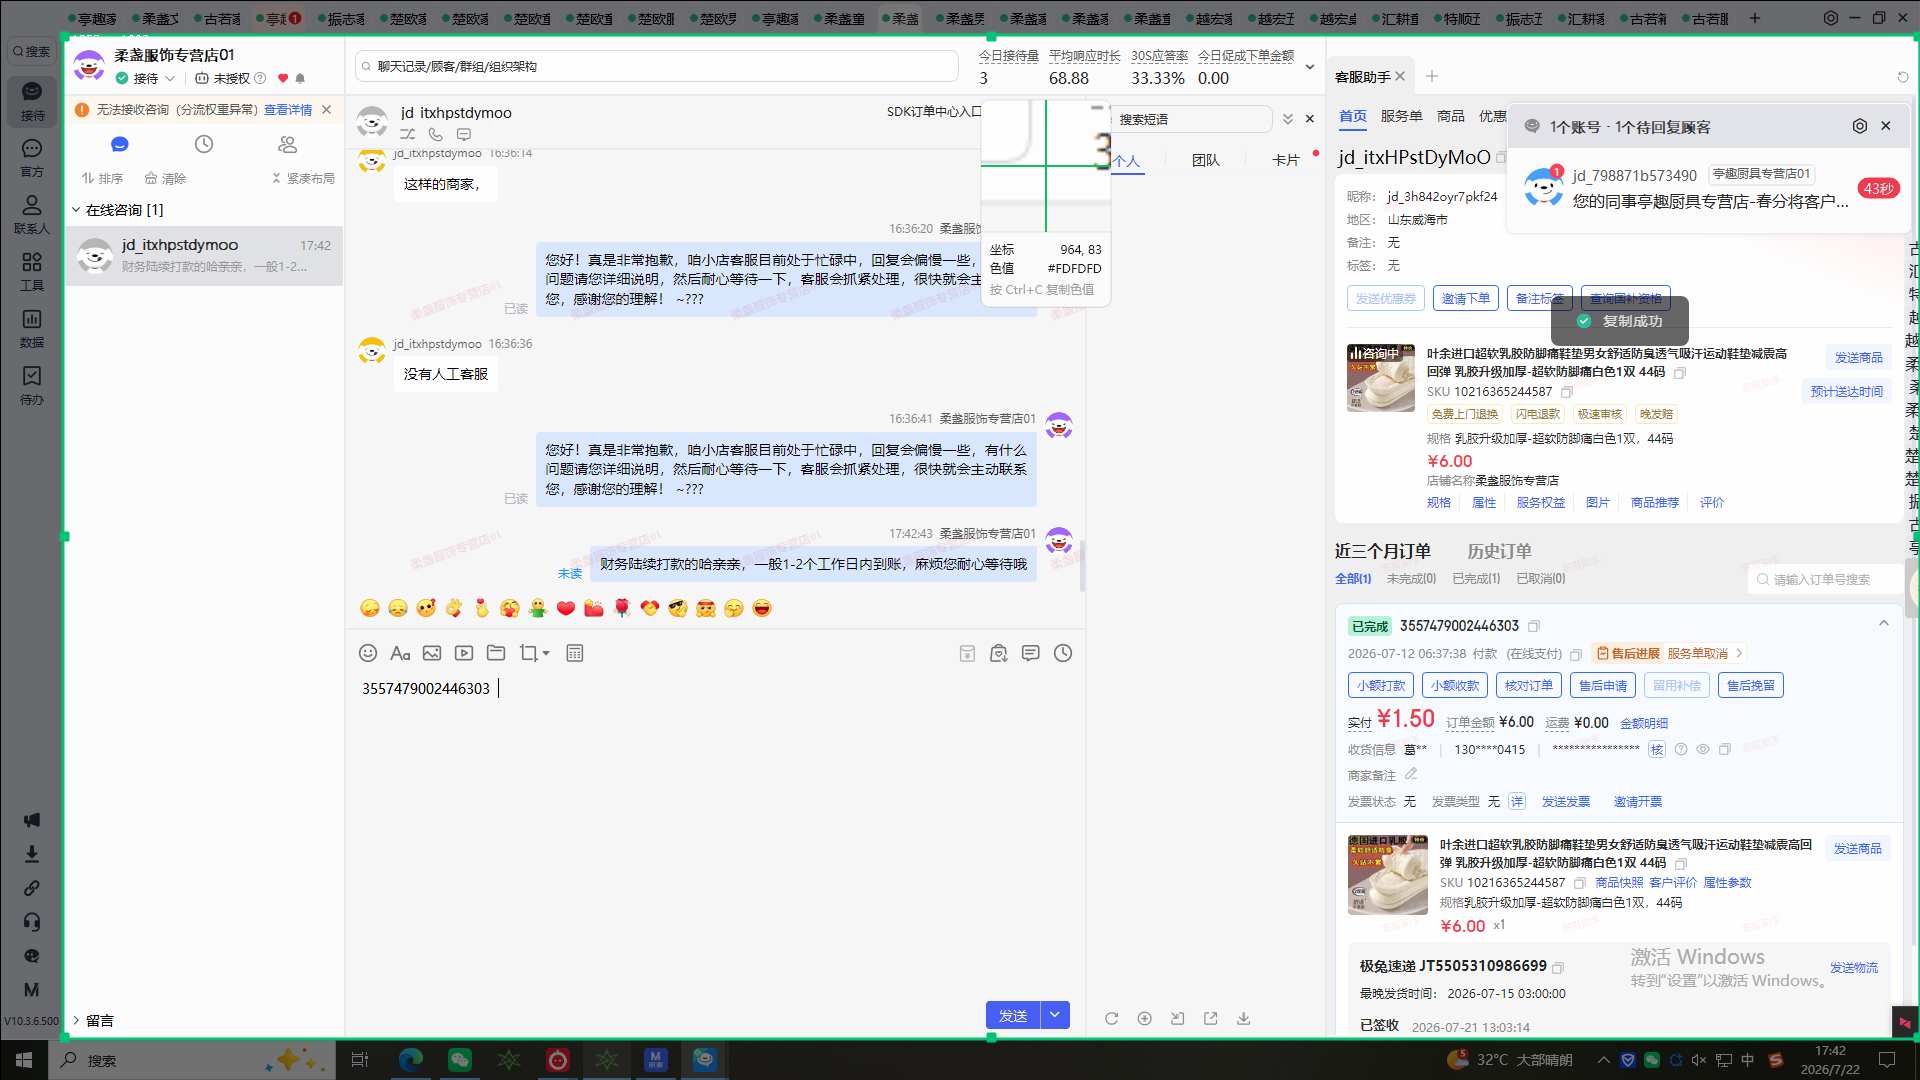
Task: Switch to the 商品 tab
Action: (1451, 116)
